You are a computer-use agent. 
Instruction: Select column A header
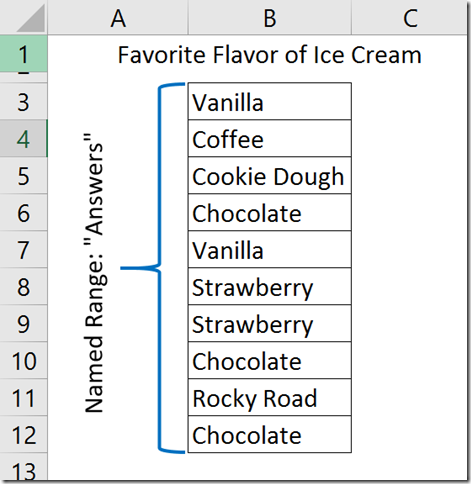point(118,17)
